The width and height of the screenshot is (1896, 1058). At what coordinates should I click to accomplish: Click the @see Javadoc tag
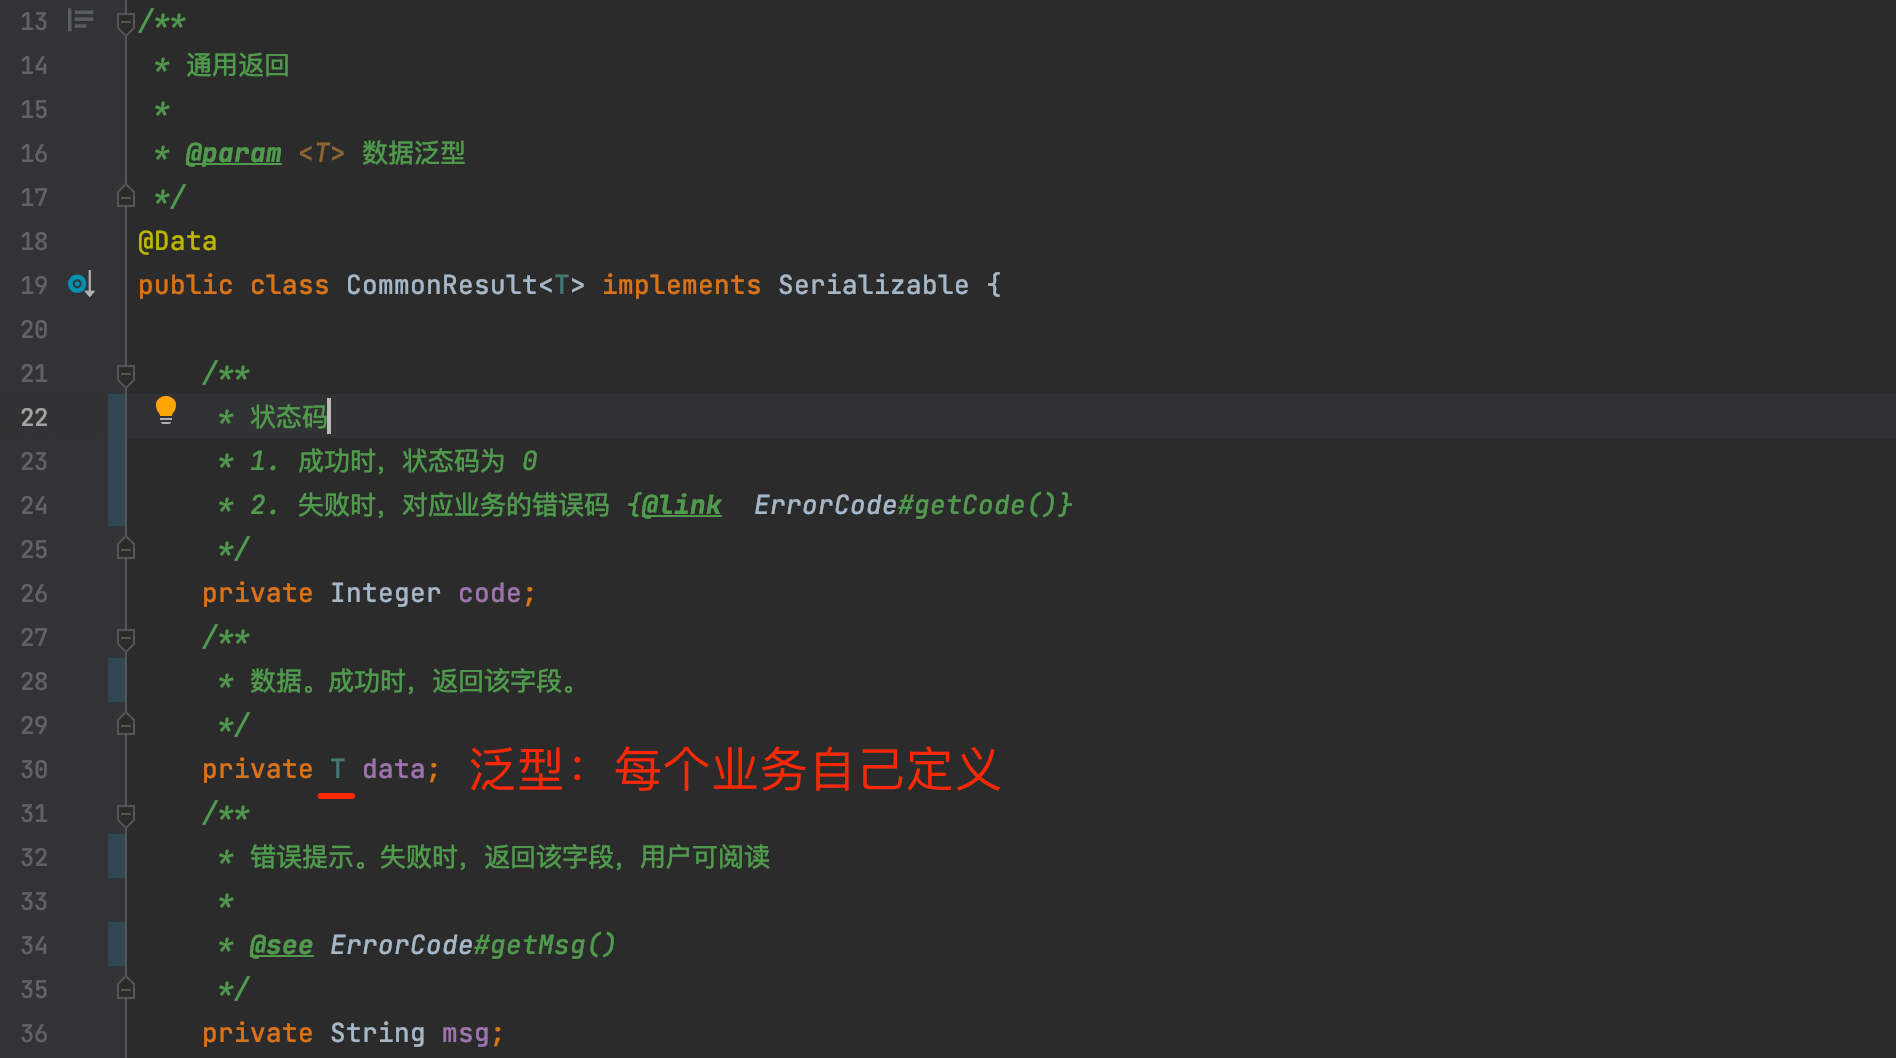(x=281, y=945)
